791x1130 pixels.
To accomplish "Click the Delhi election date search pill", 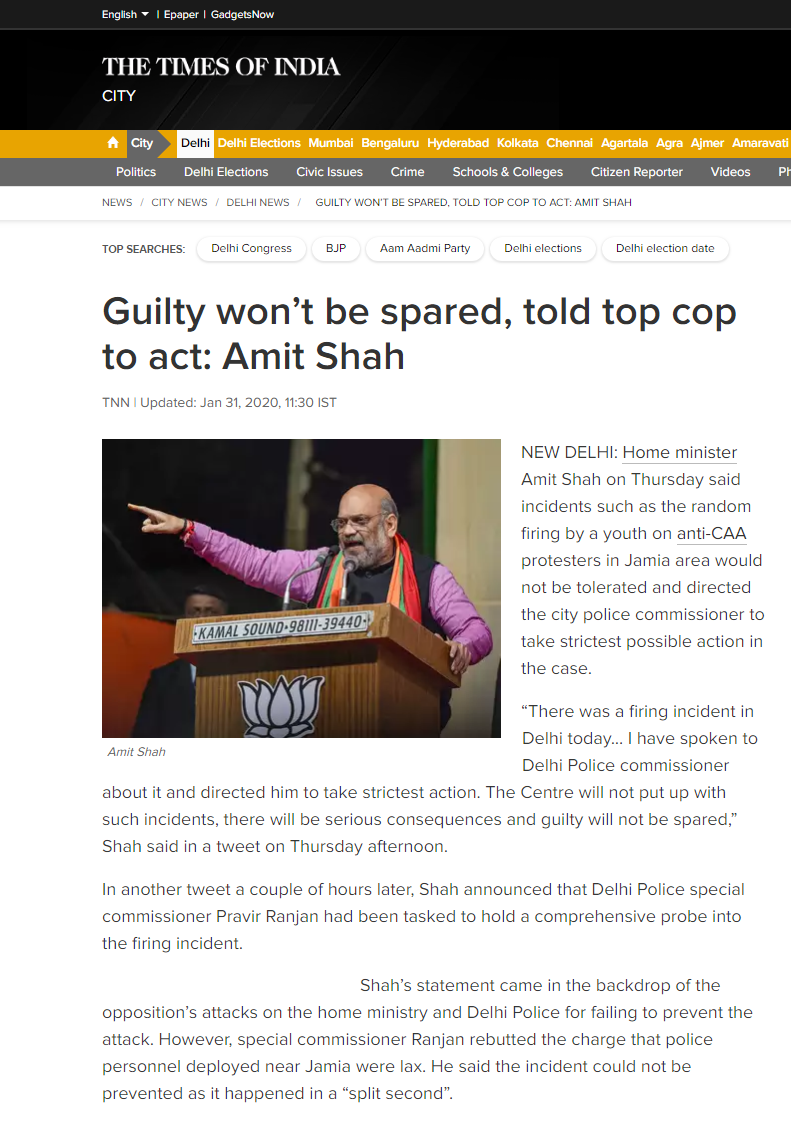I will (665, 249).
